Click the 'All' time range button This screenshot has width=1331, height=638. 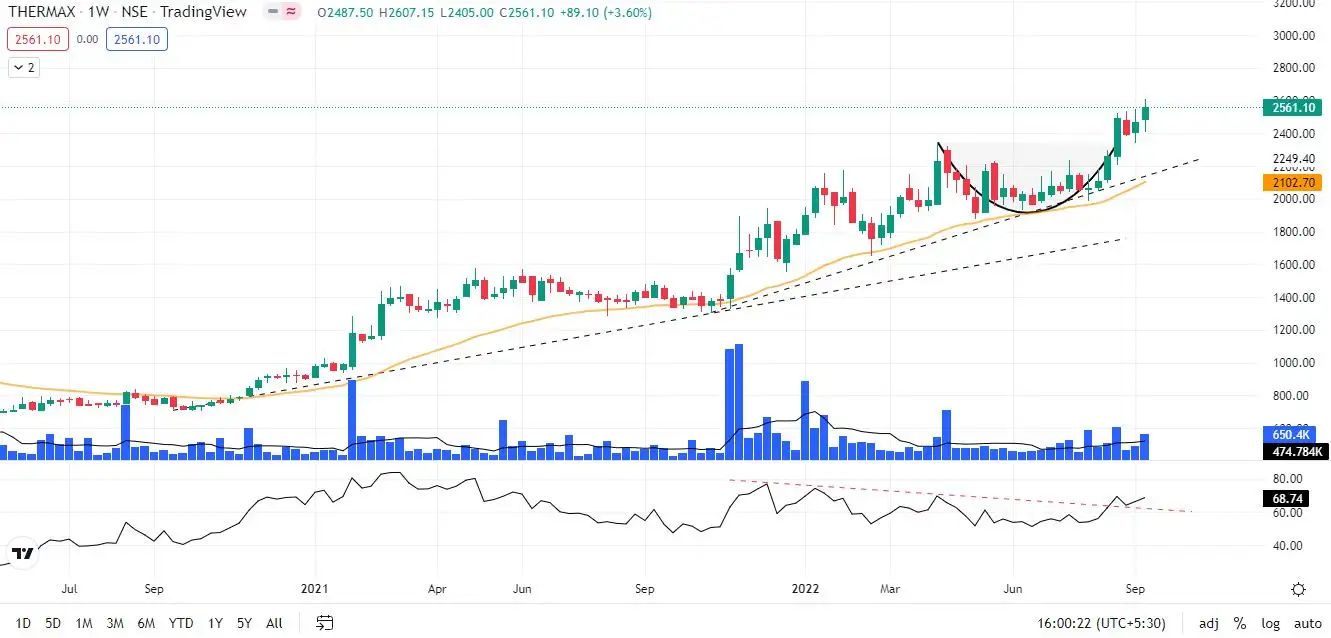coord(274,622)
